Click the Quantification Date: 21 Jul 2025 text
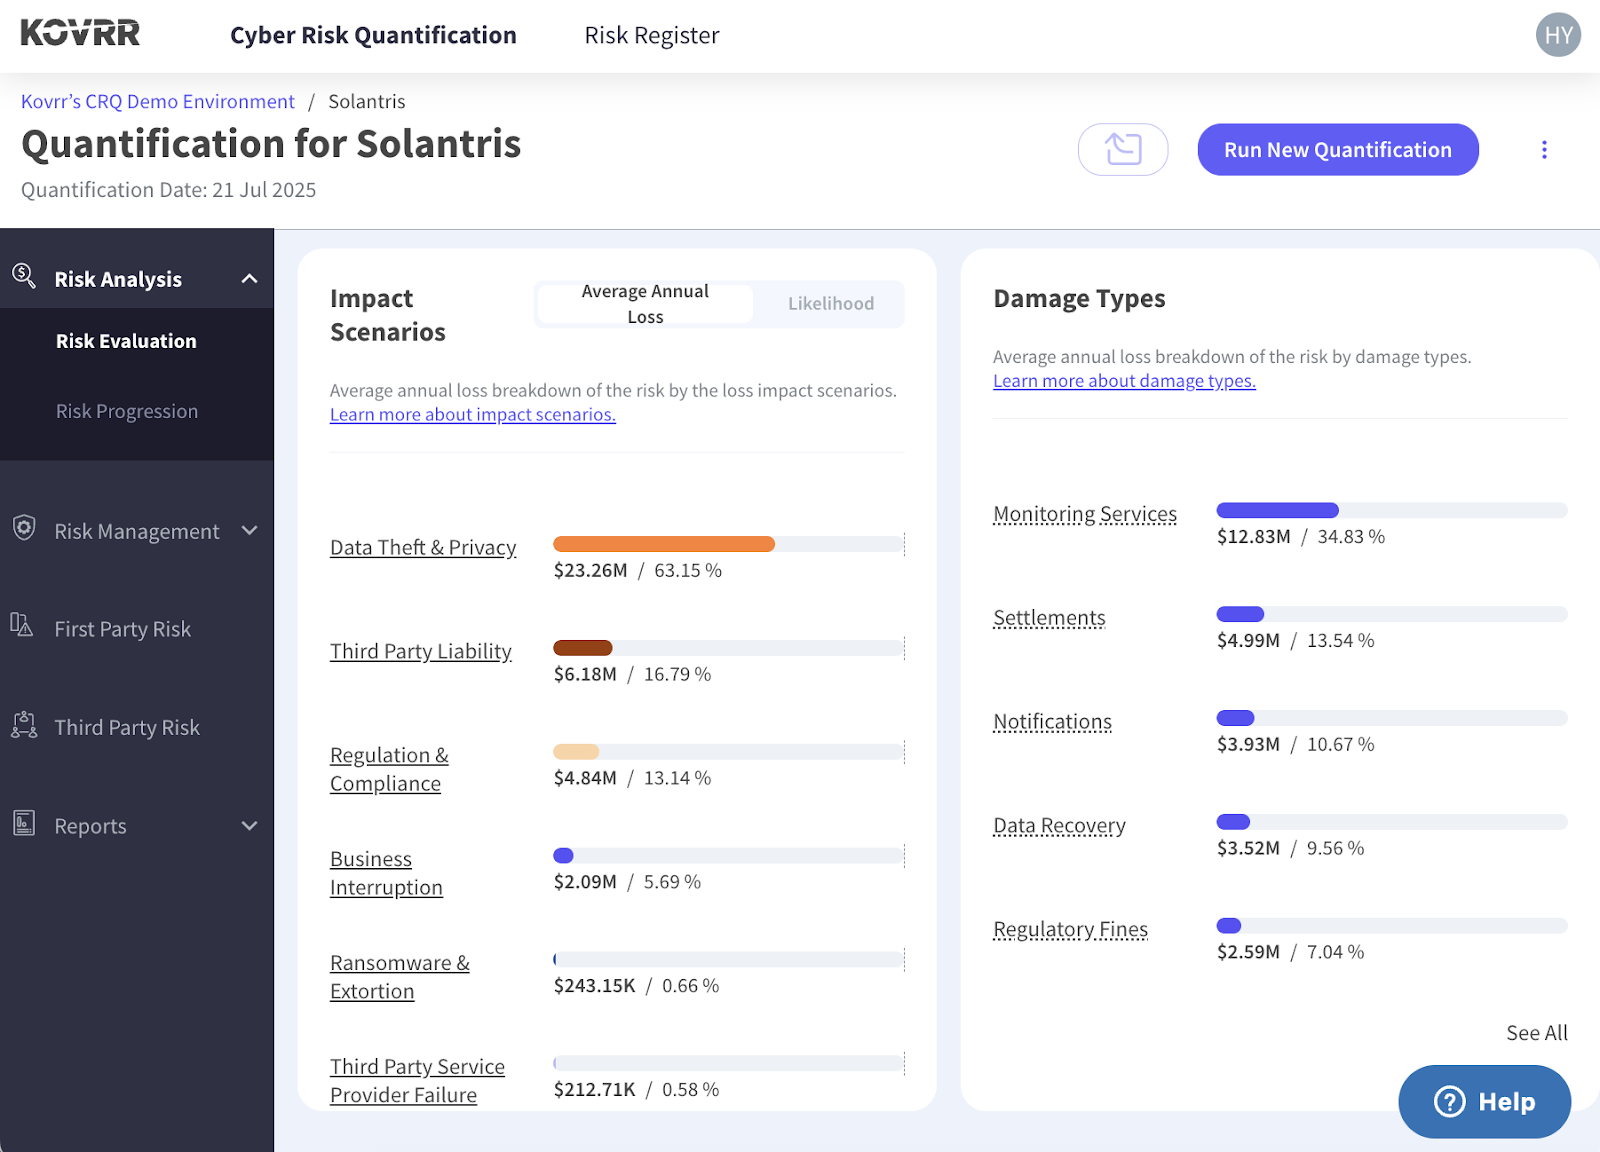The width and height of the screenshot is (1600, 1152). (x=169, y=190)
